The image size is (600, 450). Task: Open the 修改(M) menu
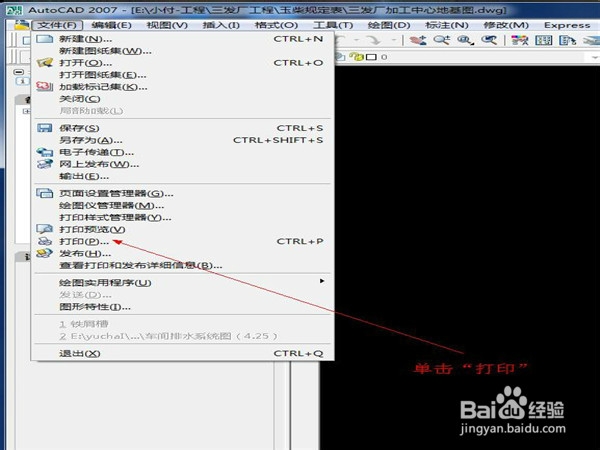[506, 25]
